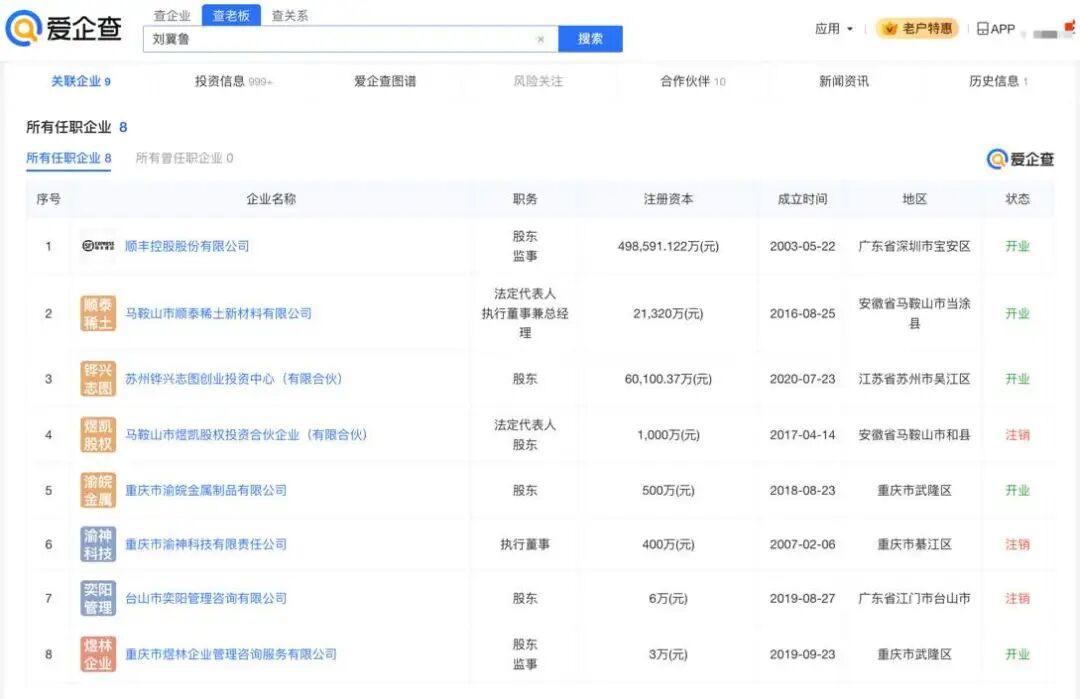Click the 状态 column header
Image resolution: width=1080 pixels, height=699 pixels.
[x=1017, y=199]
